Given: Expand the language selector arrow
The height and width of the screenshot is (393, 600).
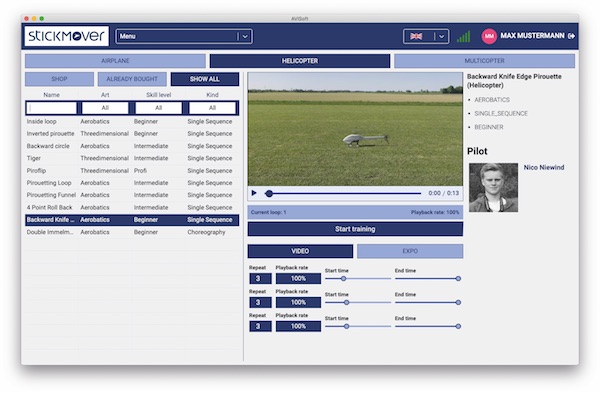Looking at the screenshot, I should 441,36.
